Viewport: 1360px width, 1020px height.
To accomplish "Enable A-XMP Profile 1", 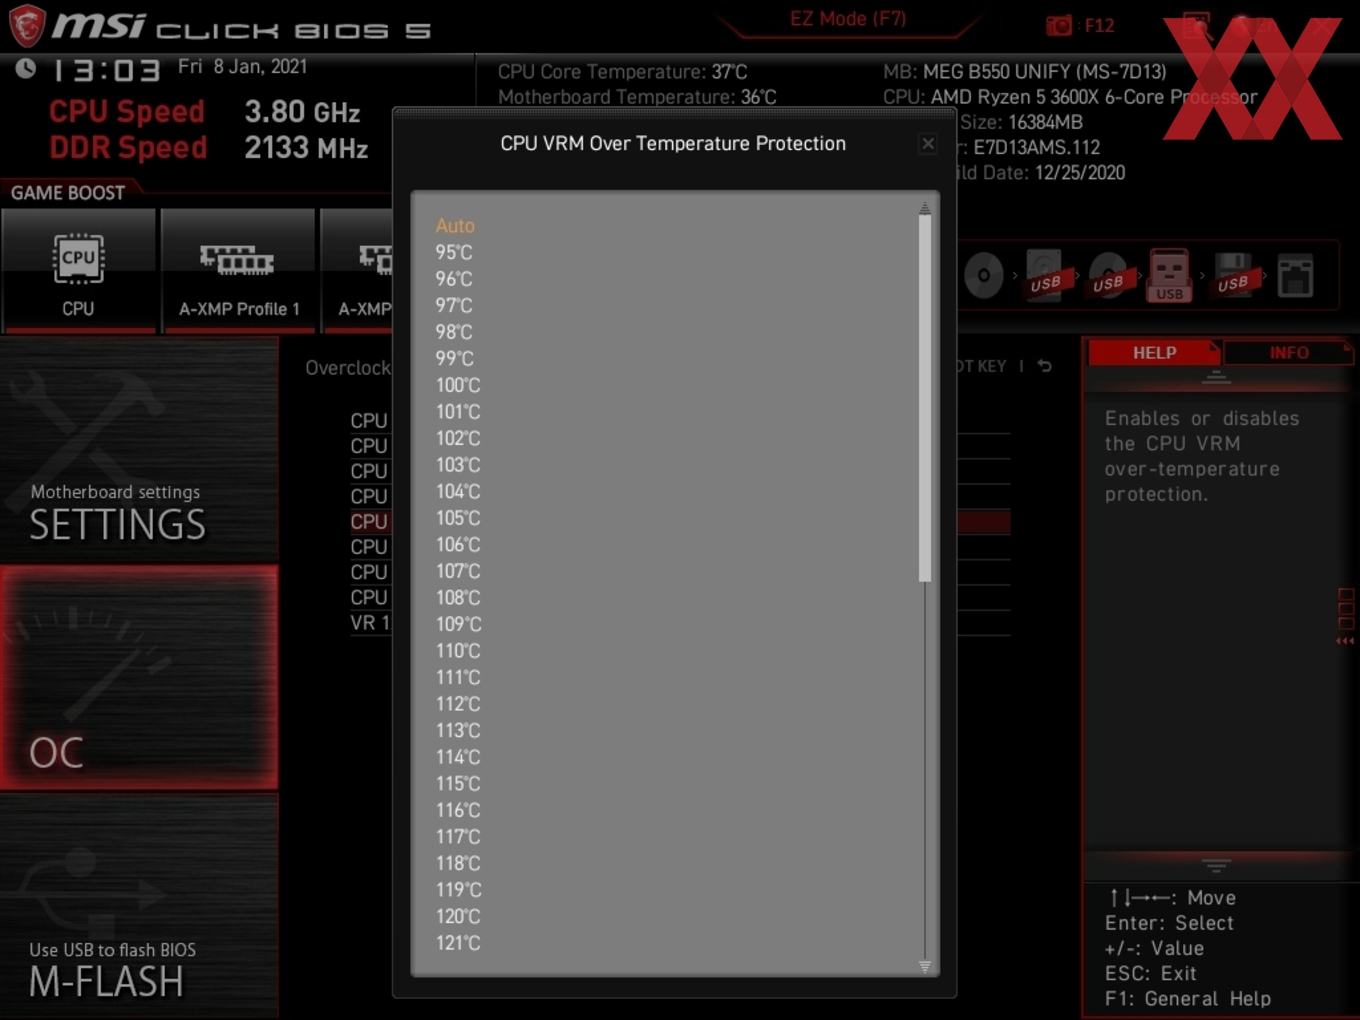I will [x=239, y=270].
